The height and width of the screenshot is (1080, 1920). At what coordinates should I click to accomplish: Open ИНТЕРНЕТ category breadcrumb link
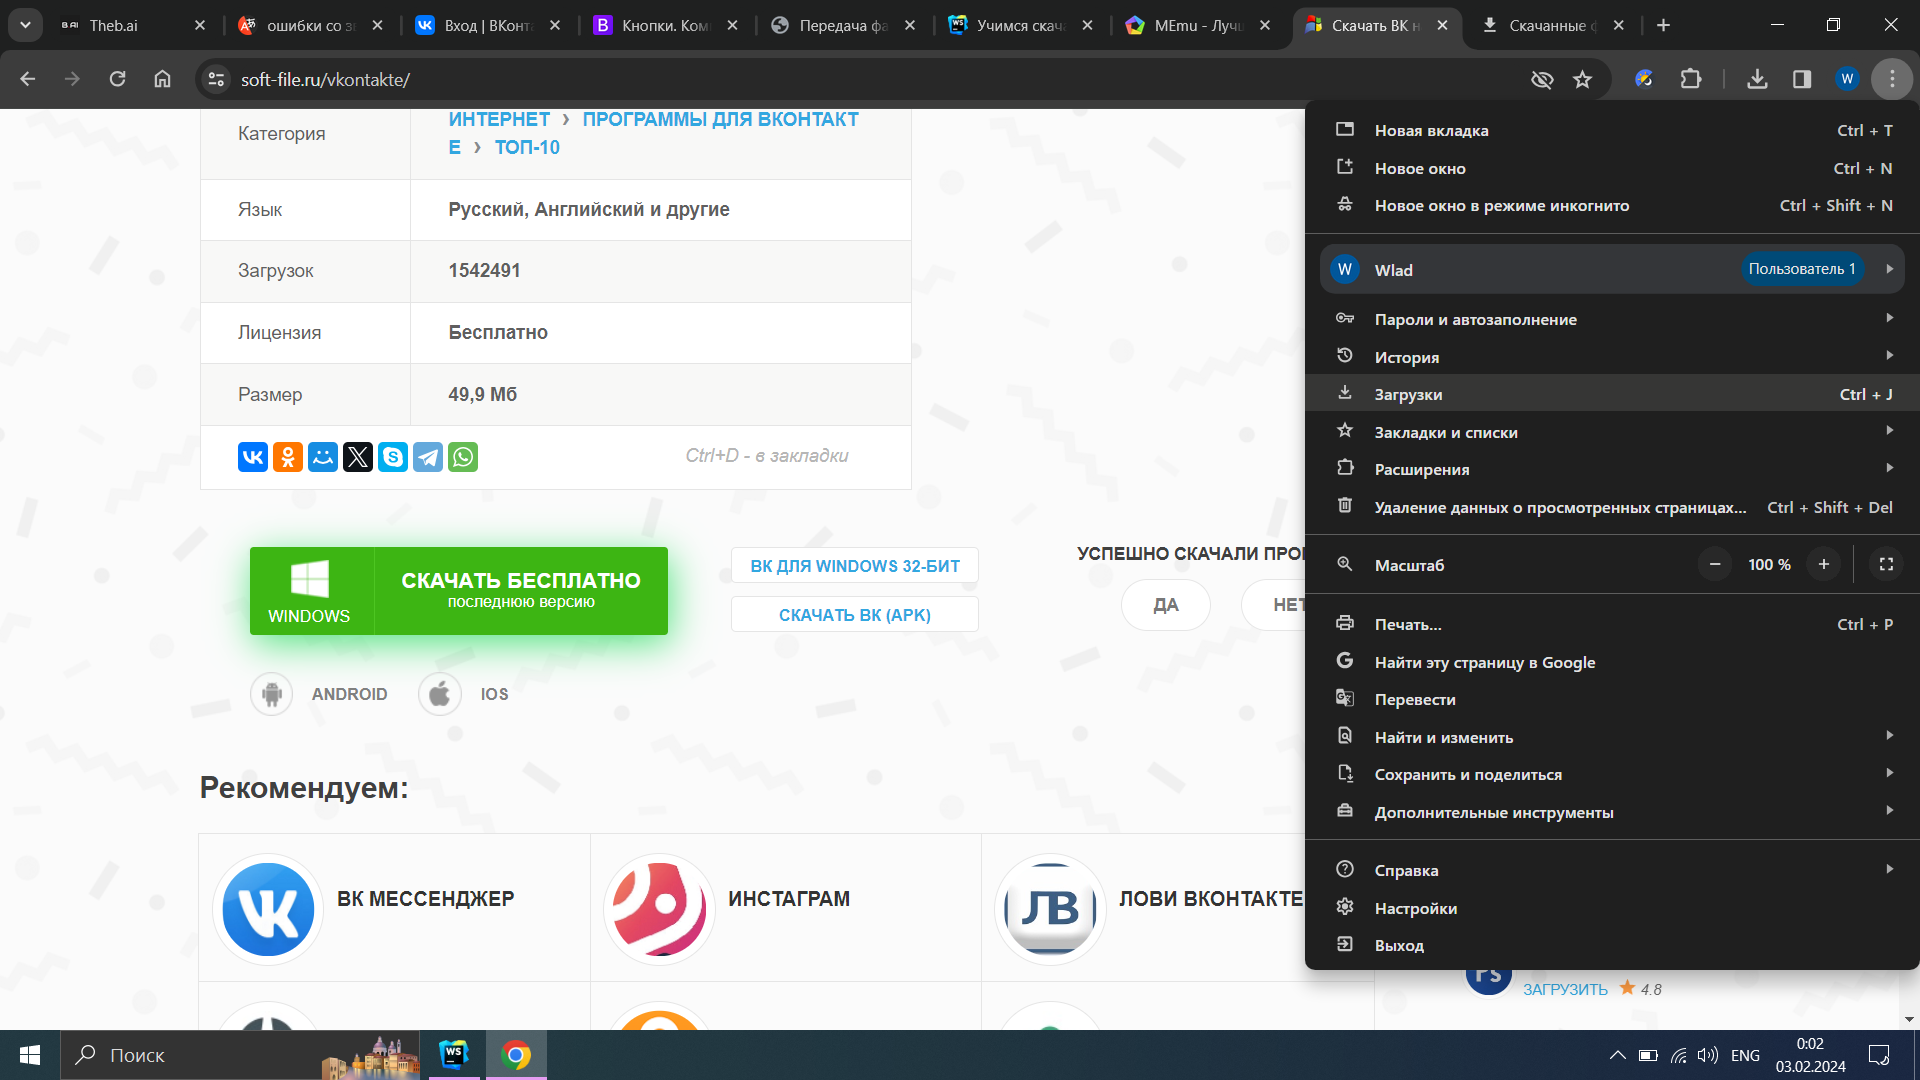click(x=499, y=119)
